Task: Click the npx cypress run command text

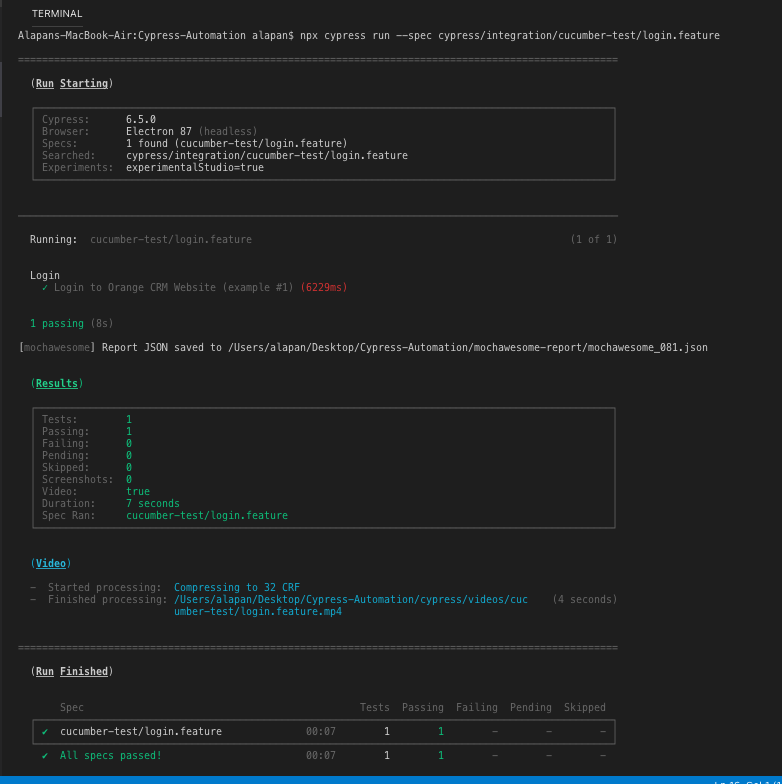Action: point(510,36)
